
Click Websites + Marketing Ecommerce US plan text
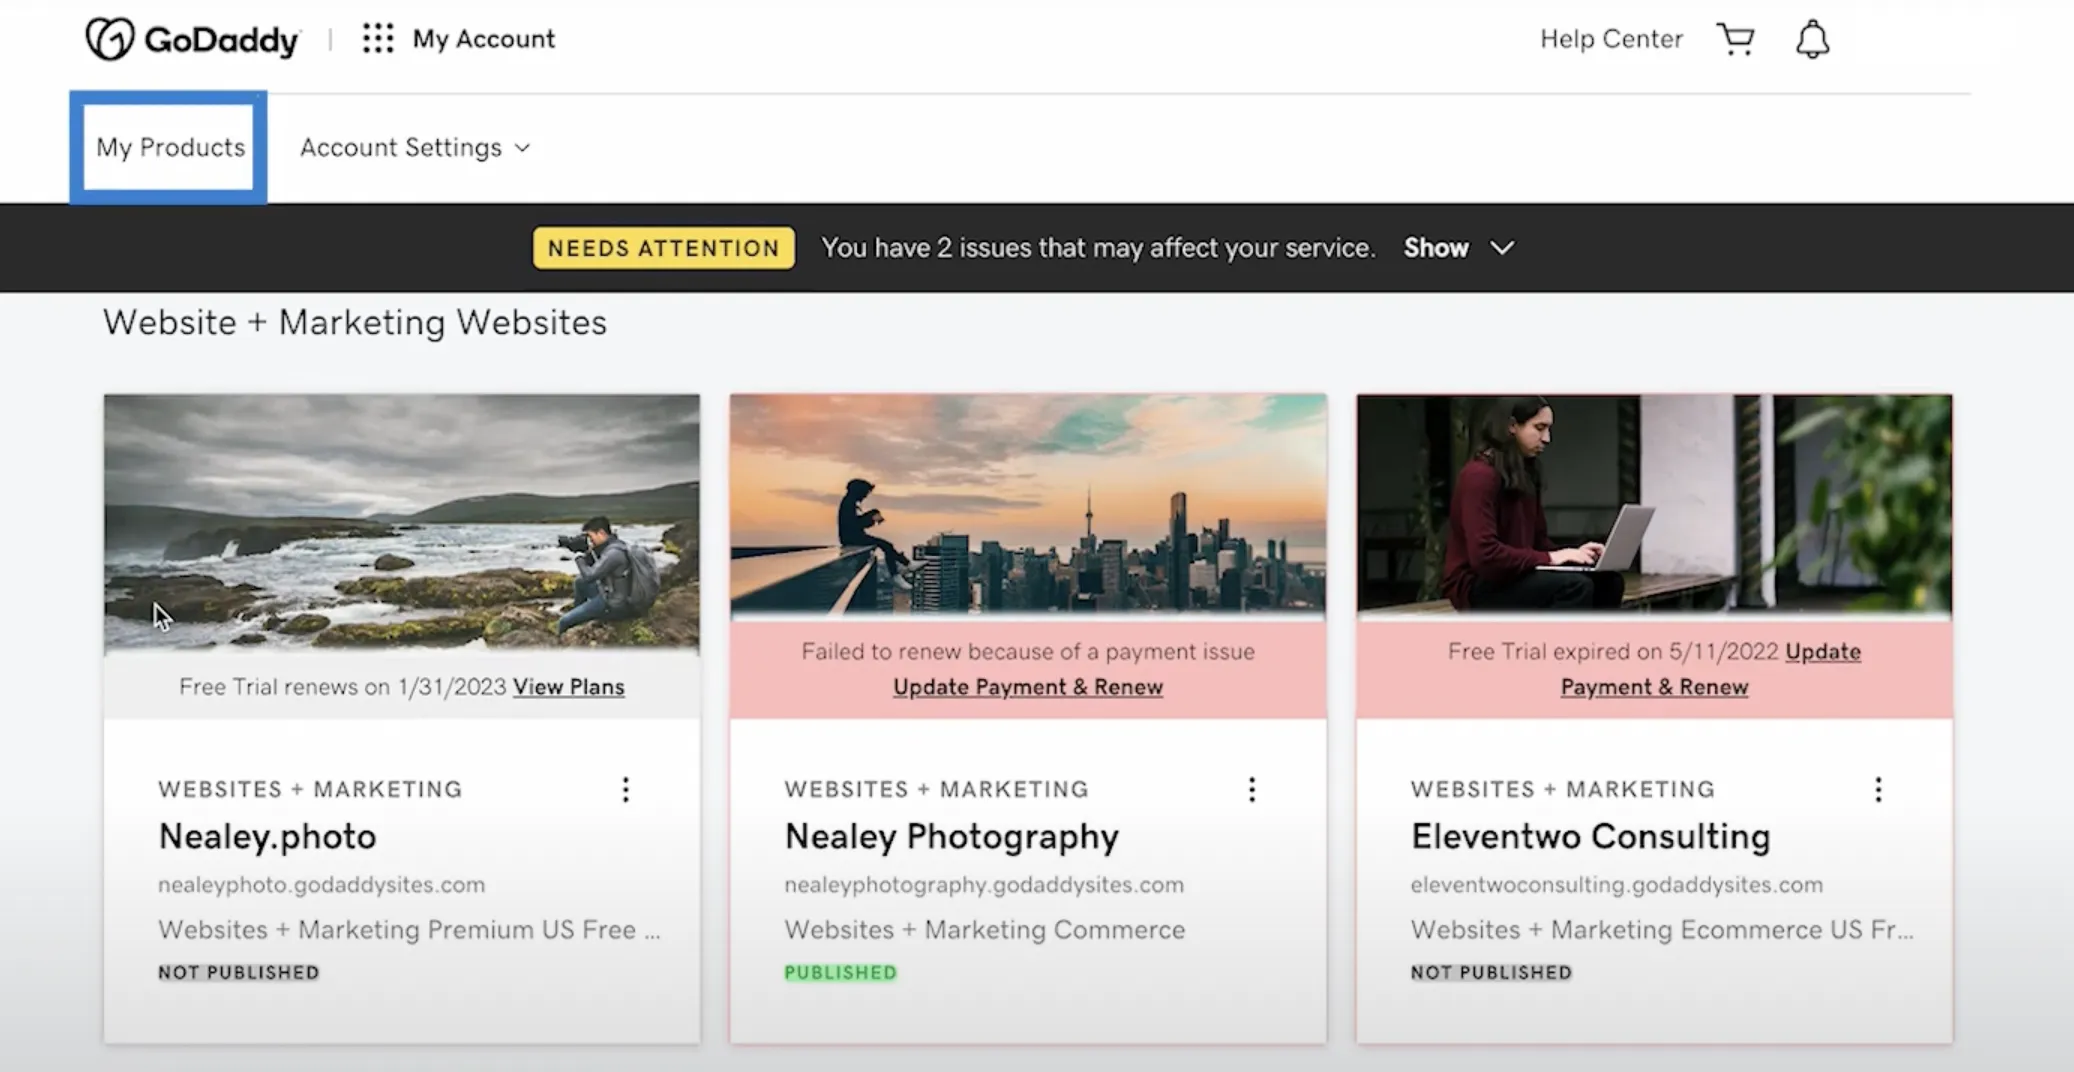pyautogui.click(x=1662, y=930)
